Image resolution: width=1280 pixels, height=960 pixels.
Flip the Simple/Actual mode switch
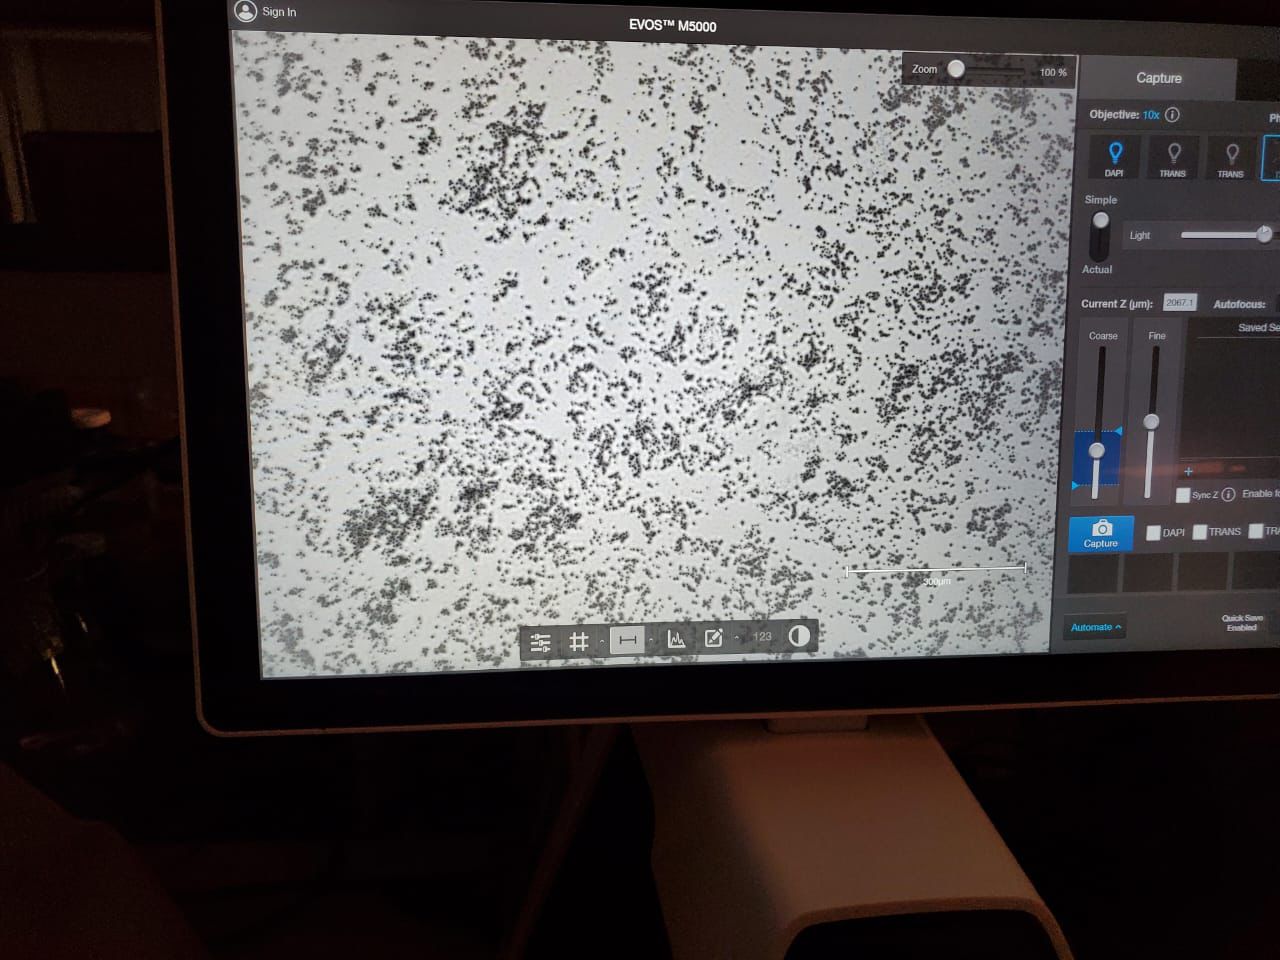point(1100,235)
